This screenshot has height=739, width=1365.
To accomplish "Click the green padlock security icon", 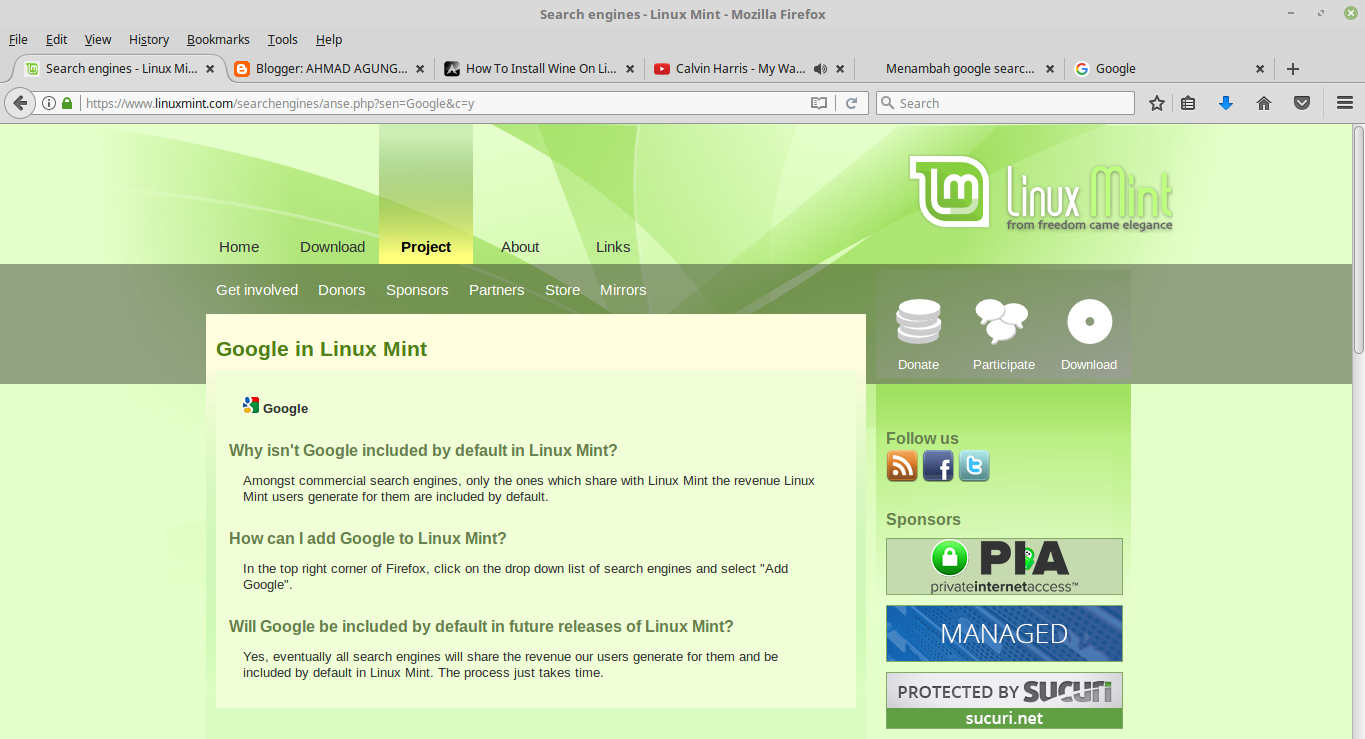I will pyautogui.click(x=67, y=103).
